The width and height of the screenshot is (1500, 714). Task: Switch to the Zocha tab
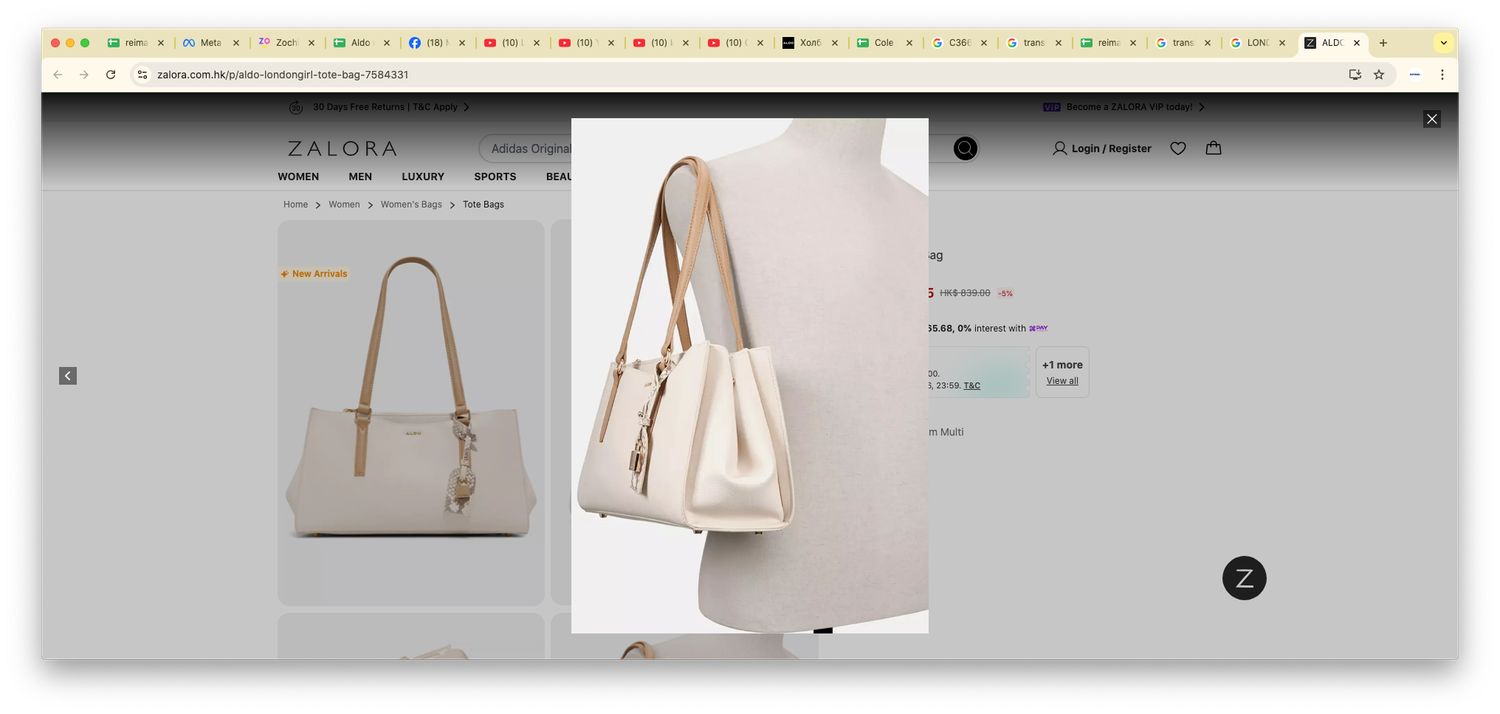pyautogui.click(x=286, y=43)
